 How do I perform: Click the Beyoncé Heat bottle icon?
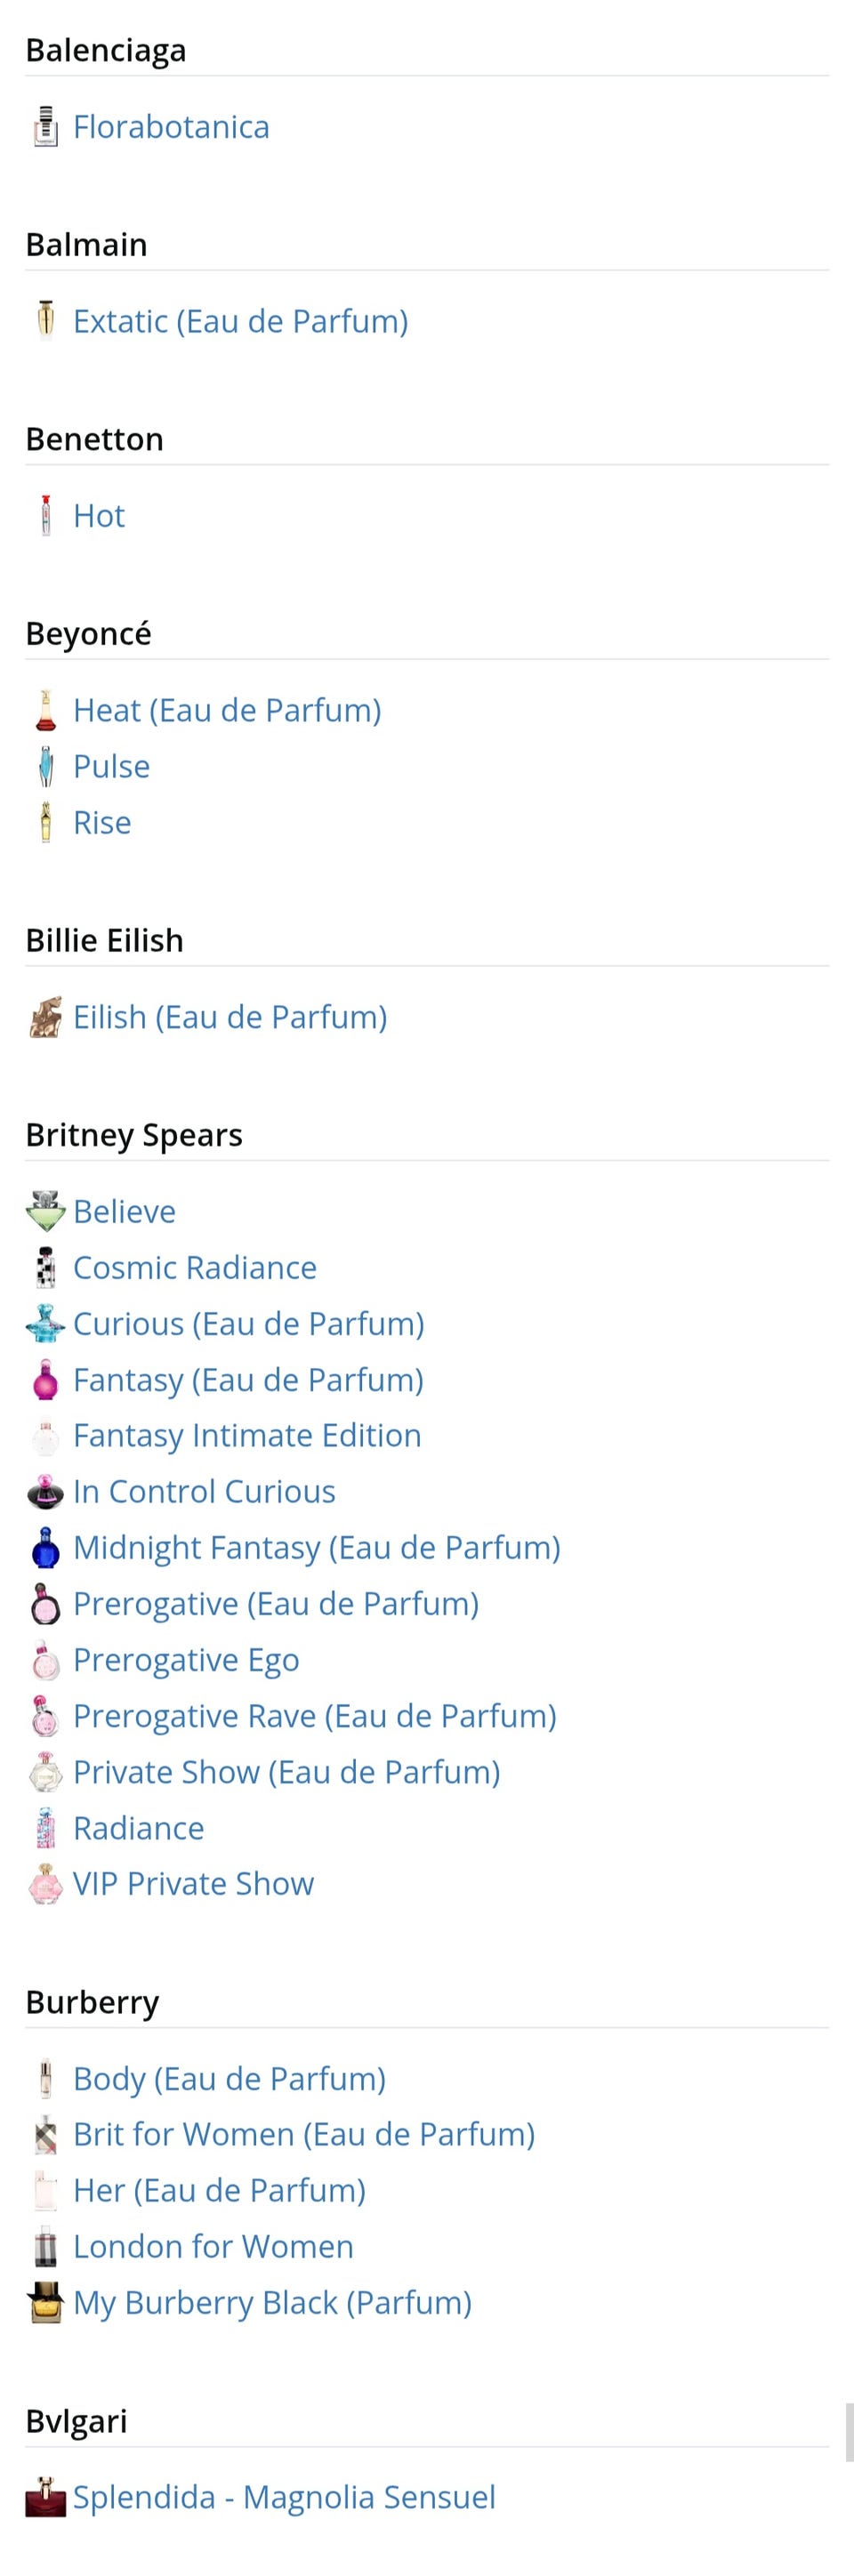click(x=45, y=710)
